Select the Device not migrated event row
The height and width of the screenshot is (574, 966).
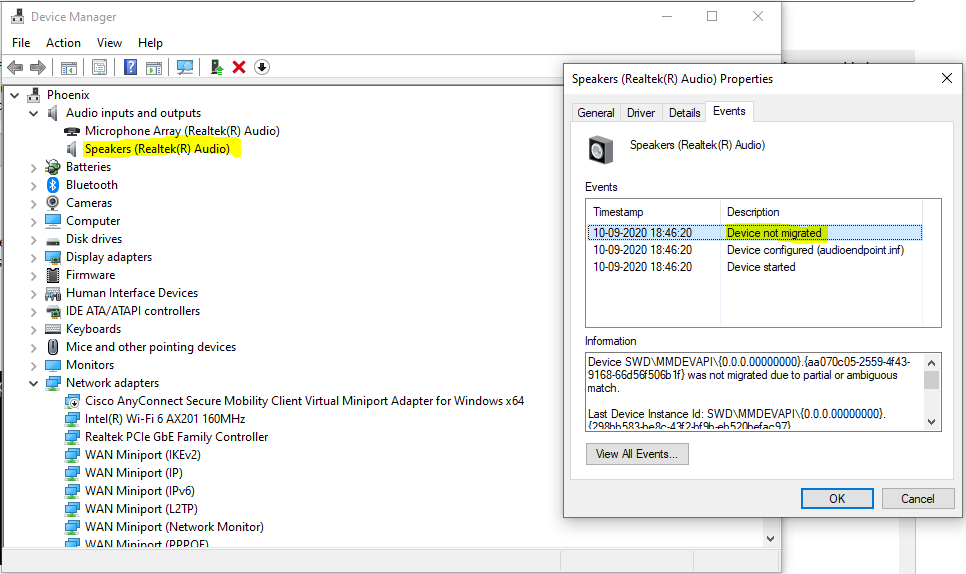click(755, 233)
